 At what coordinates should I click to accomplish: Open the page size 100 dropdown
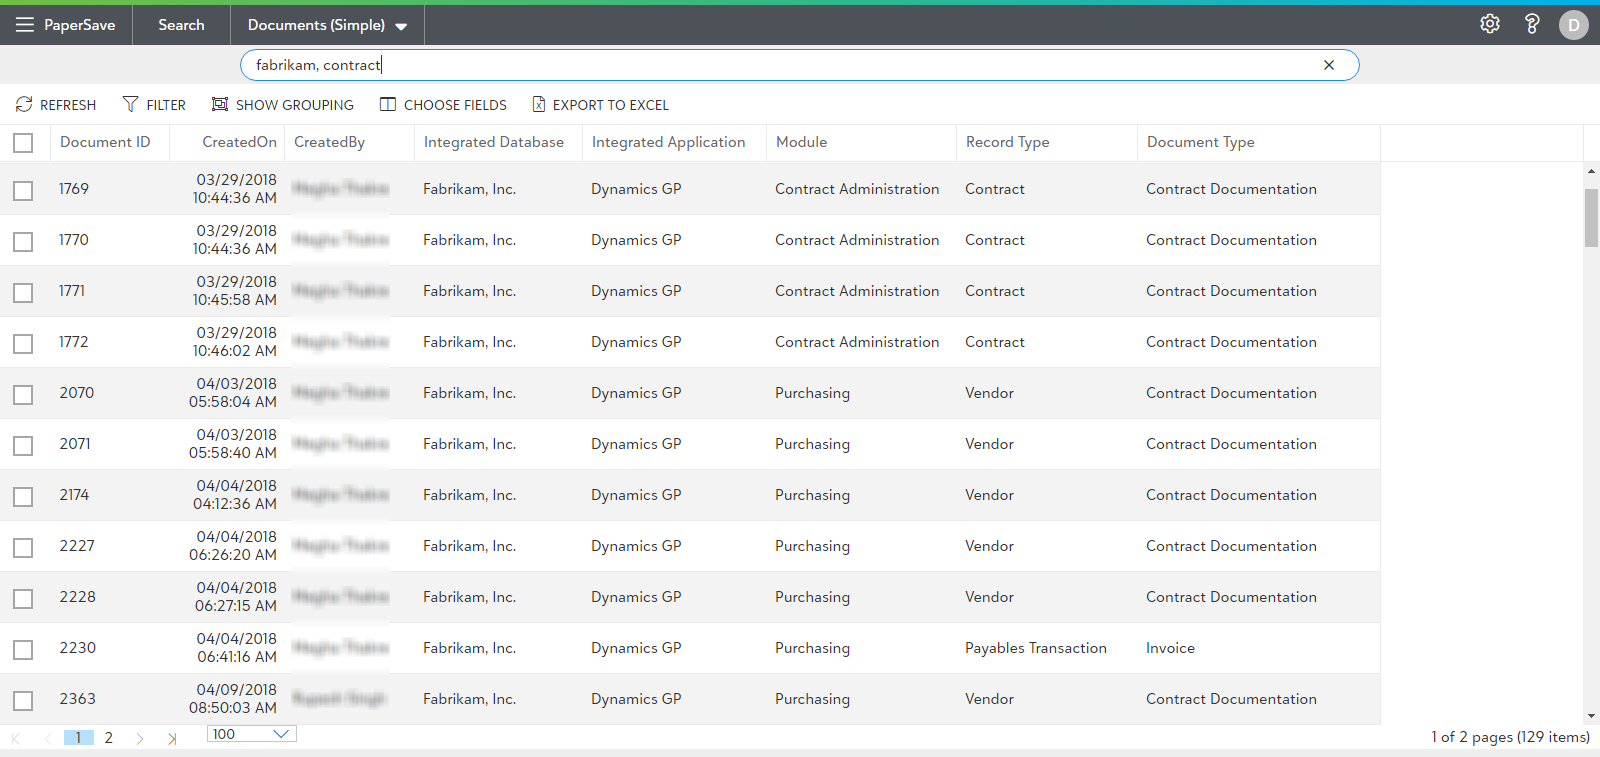tap(281, 734)
